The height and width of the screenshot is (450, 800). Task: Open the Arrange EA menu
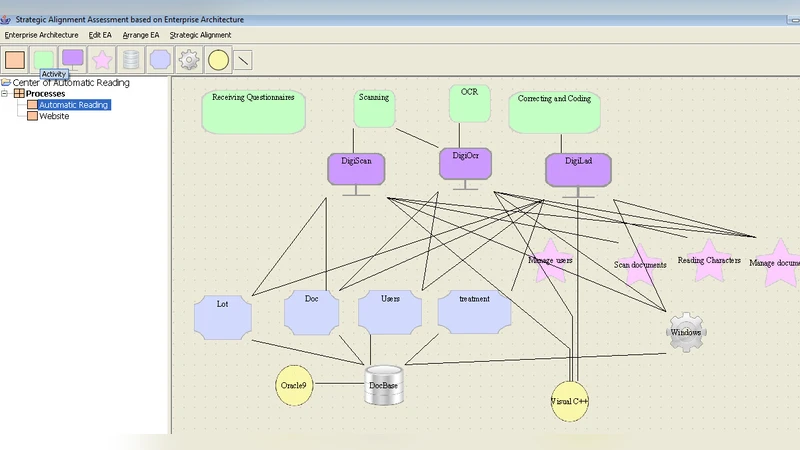141,35
